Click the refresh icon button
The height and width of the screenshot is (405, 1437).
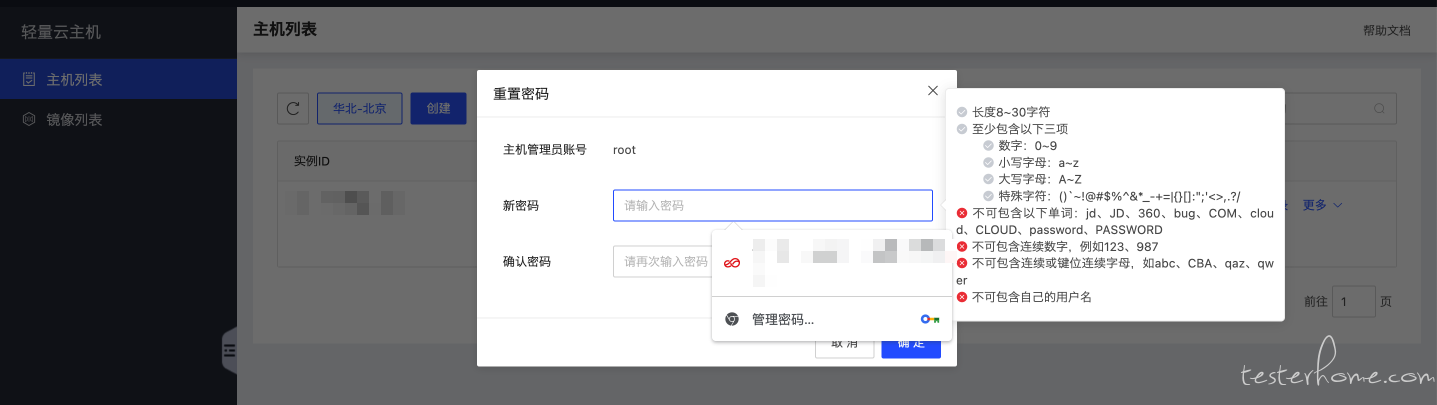292,108
